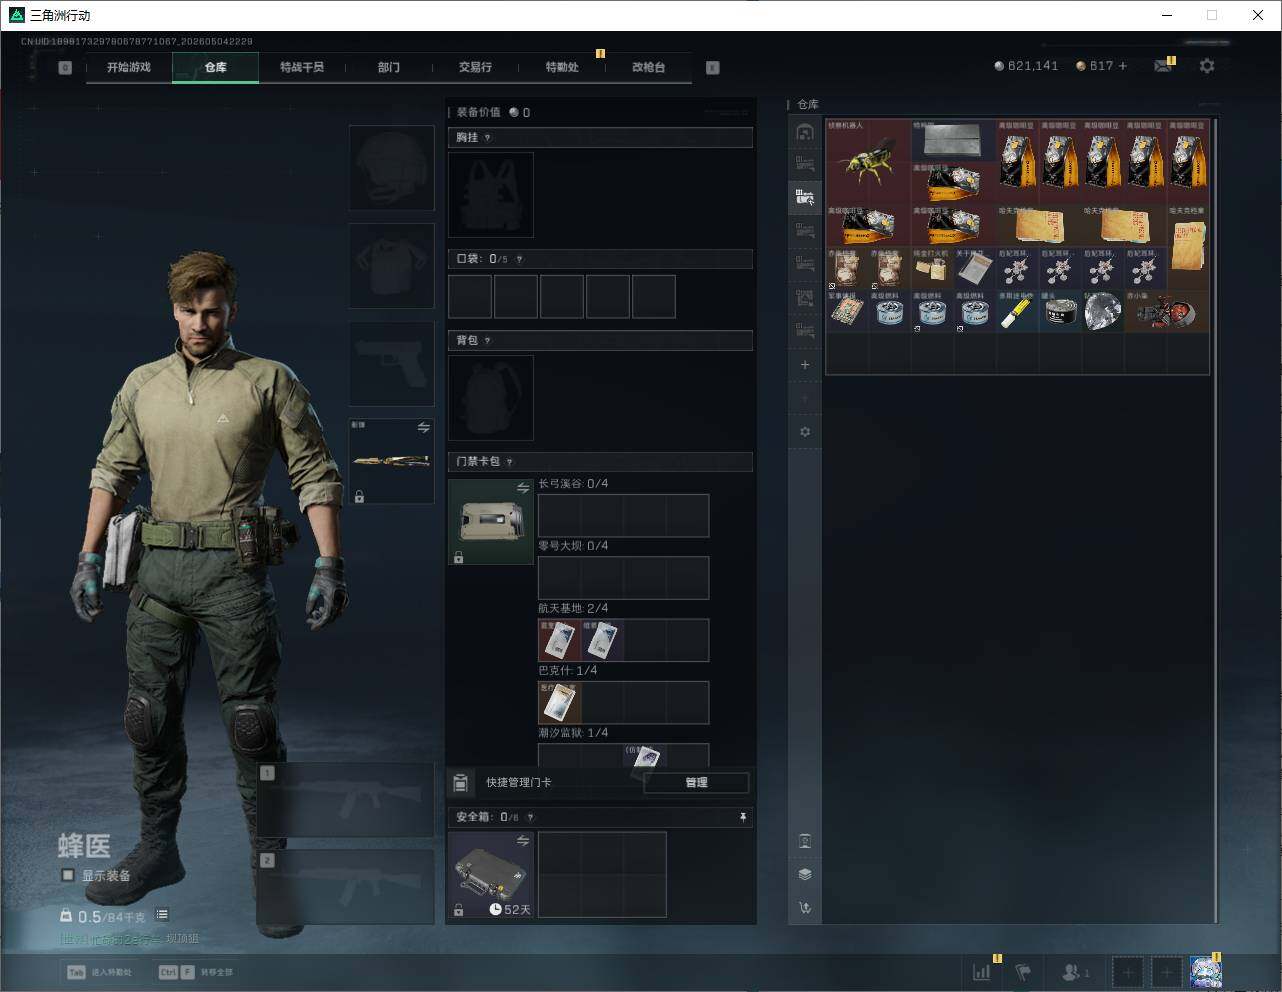This screenshot has height=992, width=1282.
Task: Click the recycle bin icon in warehouse sidebar
Action: tap(805, 841)
